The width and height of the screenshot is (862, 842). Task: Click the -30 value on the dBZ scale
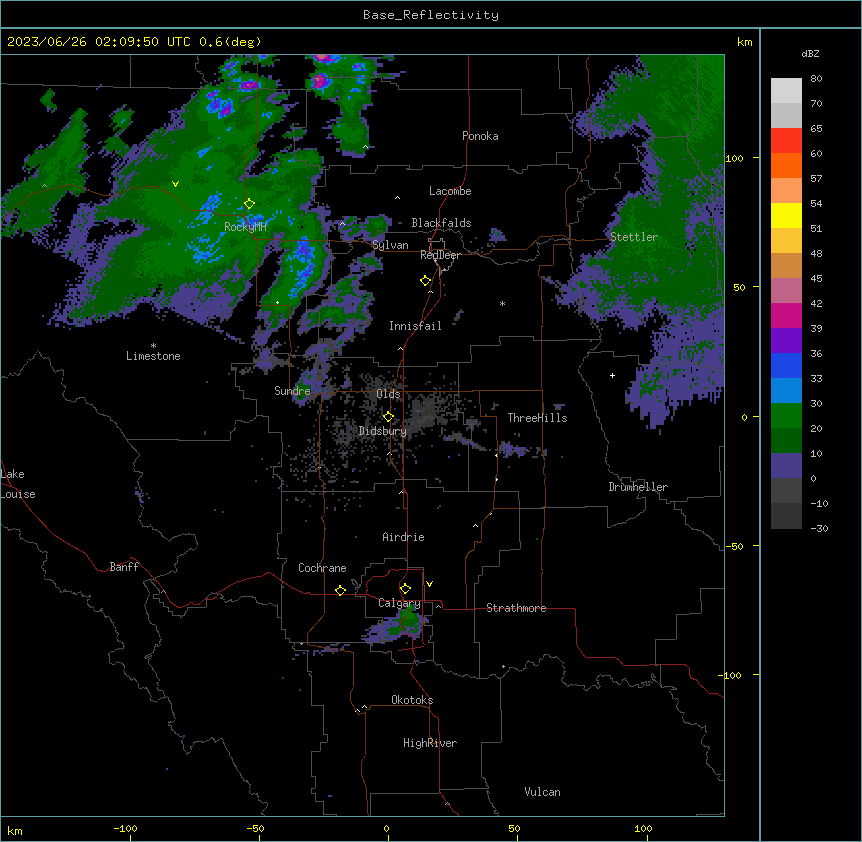819,528
